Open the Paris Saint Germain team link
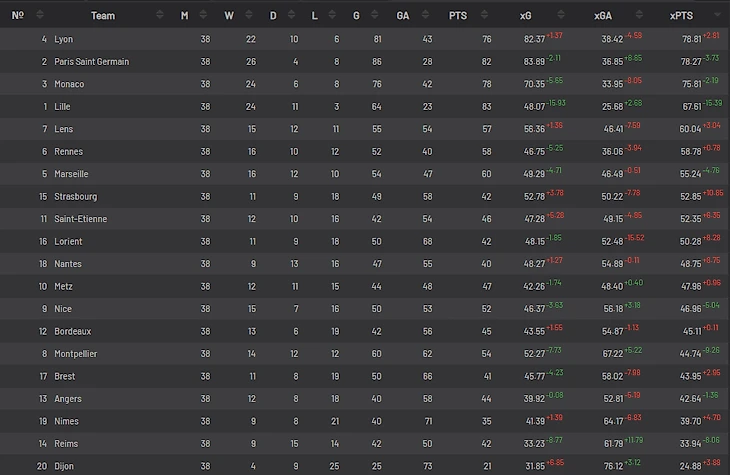The image size is (730, 475). (x=92, y=61)
